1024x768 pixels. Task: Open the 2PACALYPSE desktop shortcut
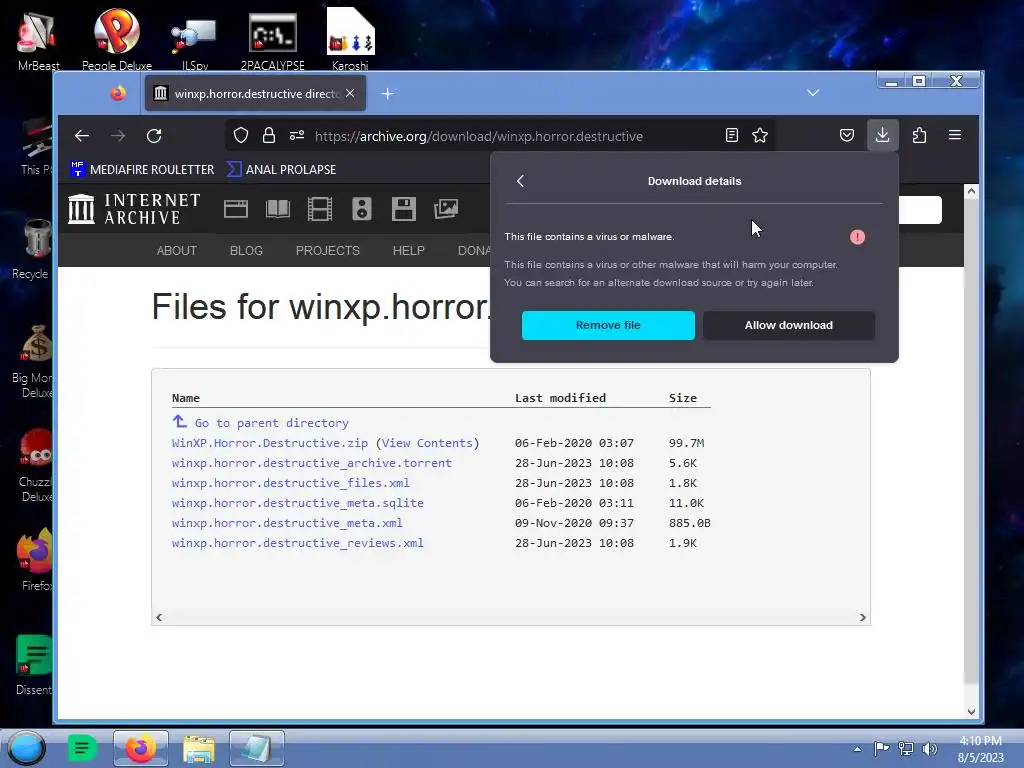point(272,40)
